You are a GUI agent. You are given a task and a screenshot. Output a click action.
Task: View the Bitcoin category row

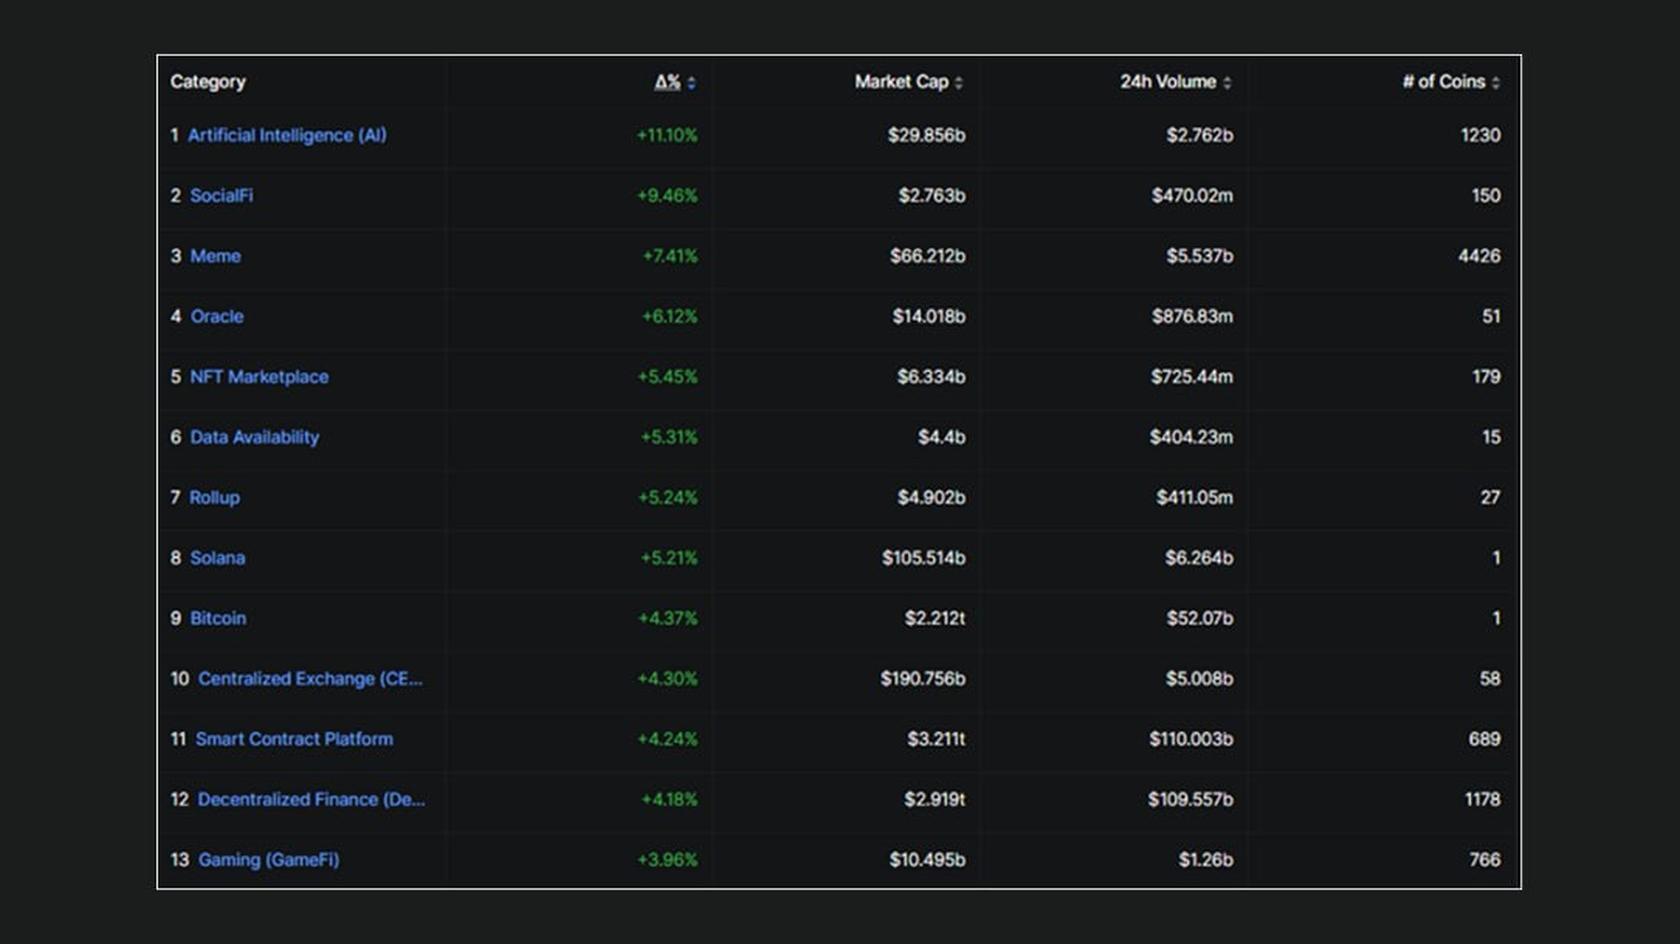coord(217,618)
